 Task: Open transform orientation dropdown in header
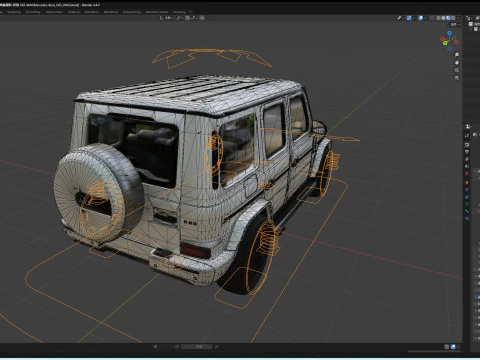166,18
